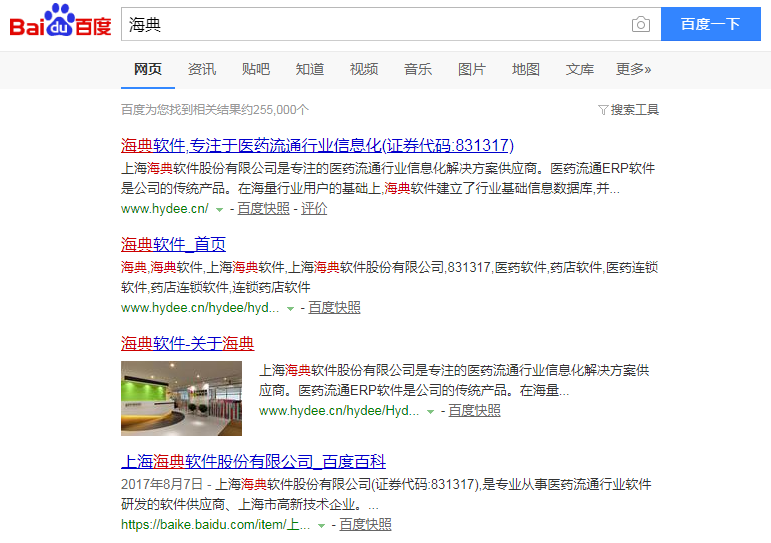Click the office reception thumbnail image
The width and height of the screenshot is (771, 543).
click(181, 398)
